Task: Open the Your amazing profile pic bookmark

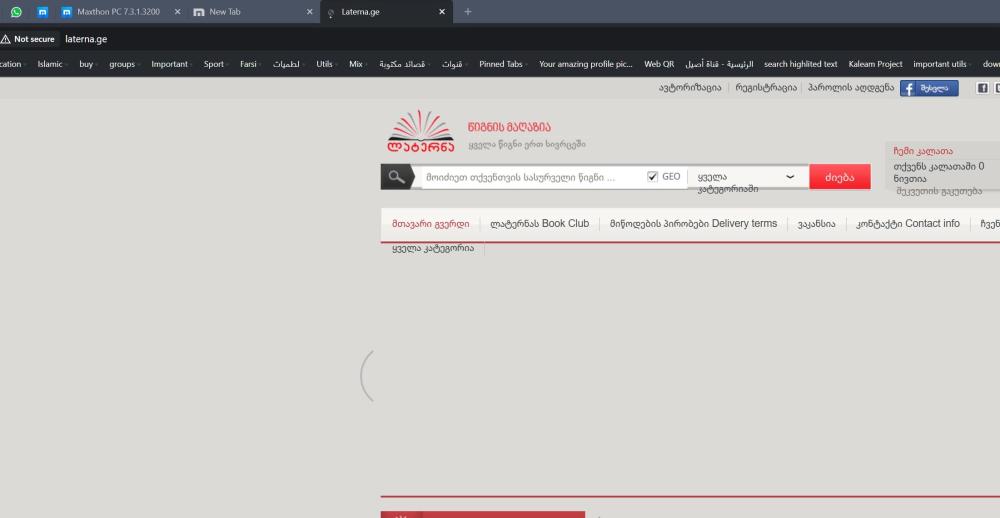Action: coord(585,64)
